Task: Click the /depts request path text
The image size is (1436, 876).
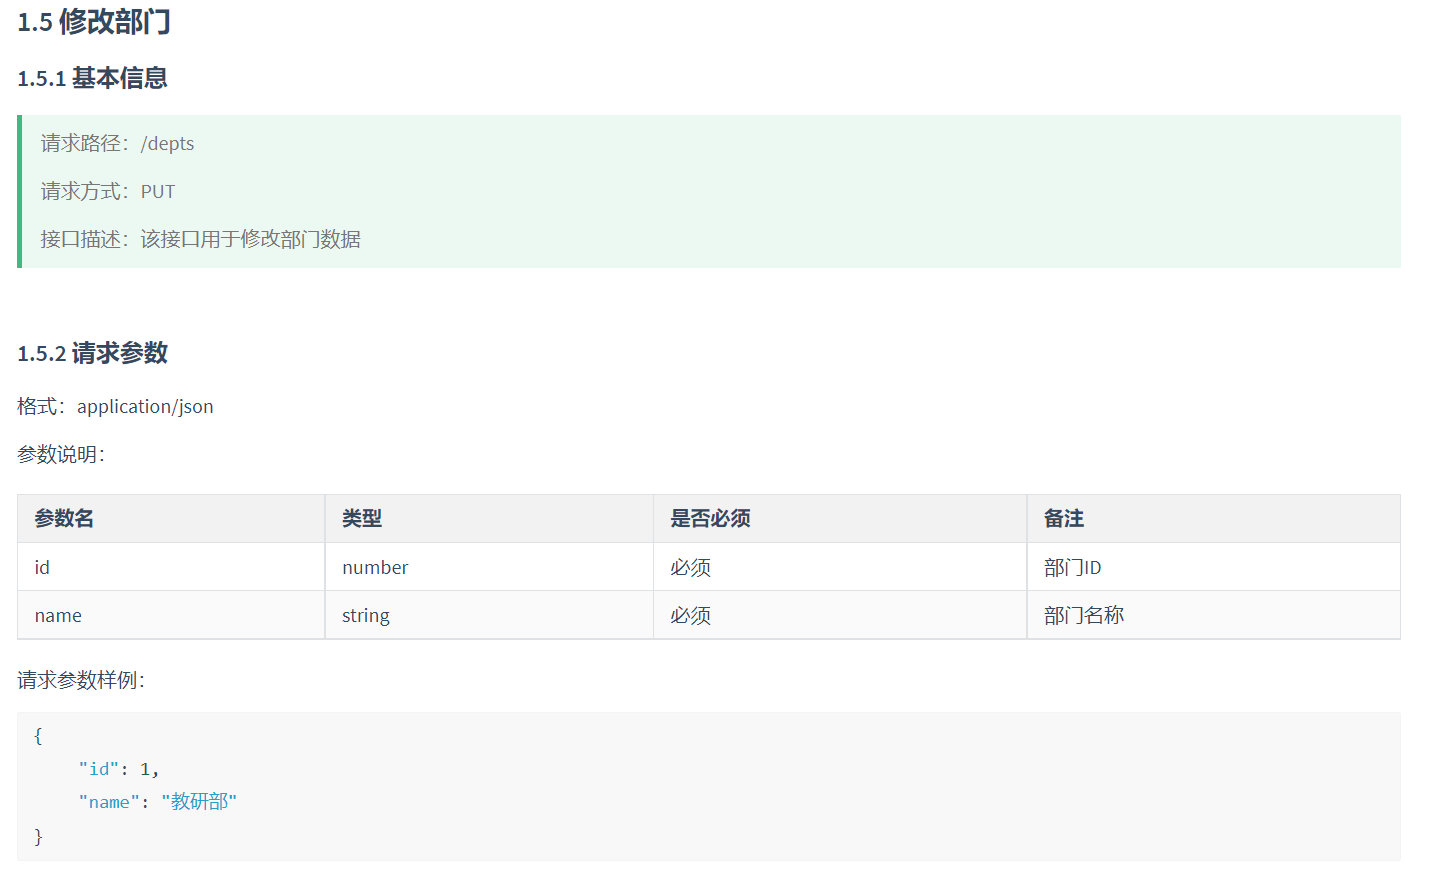Action: pos(167,144)
